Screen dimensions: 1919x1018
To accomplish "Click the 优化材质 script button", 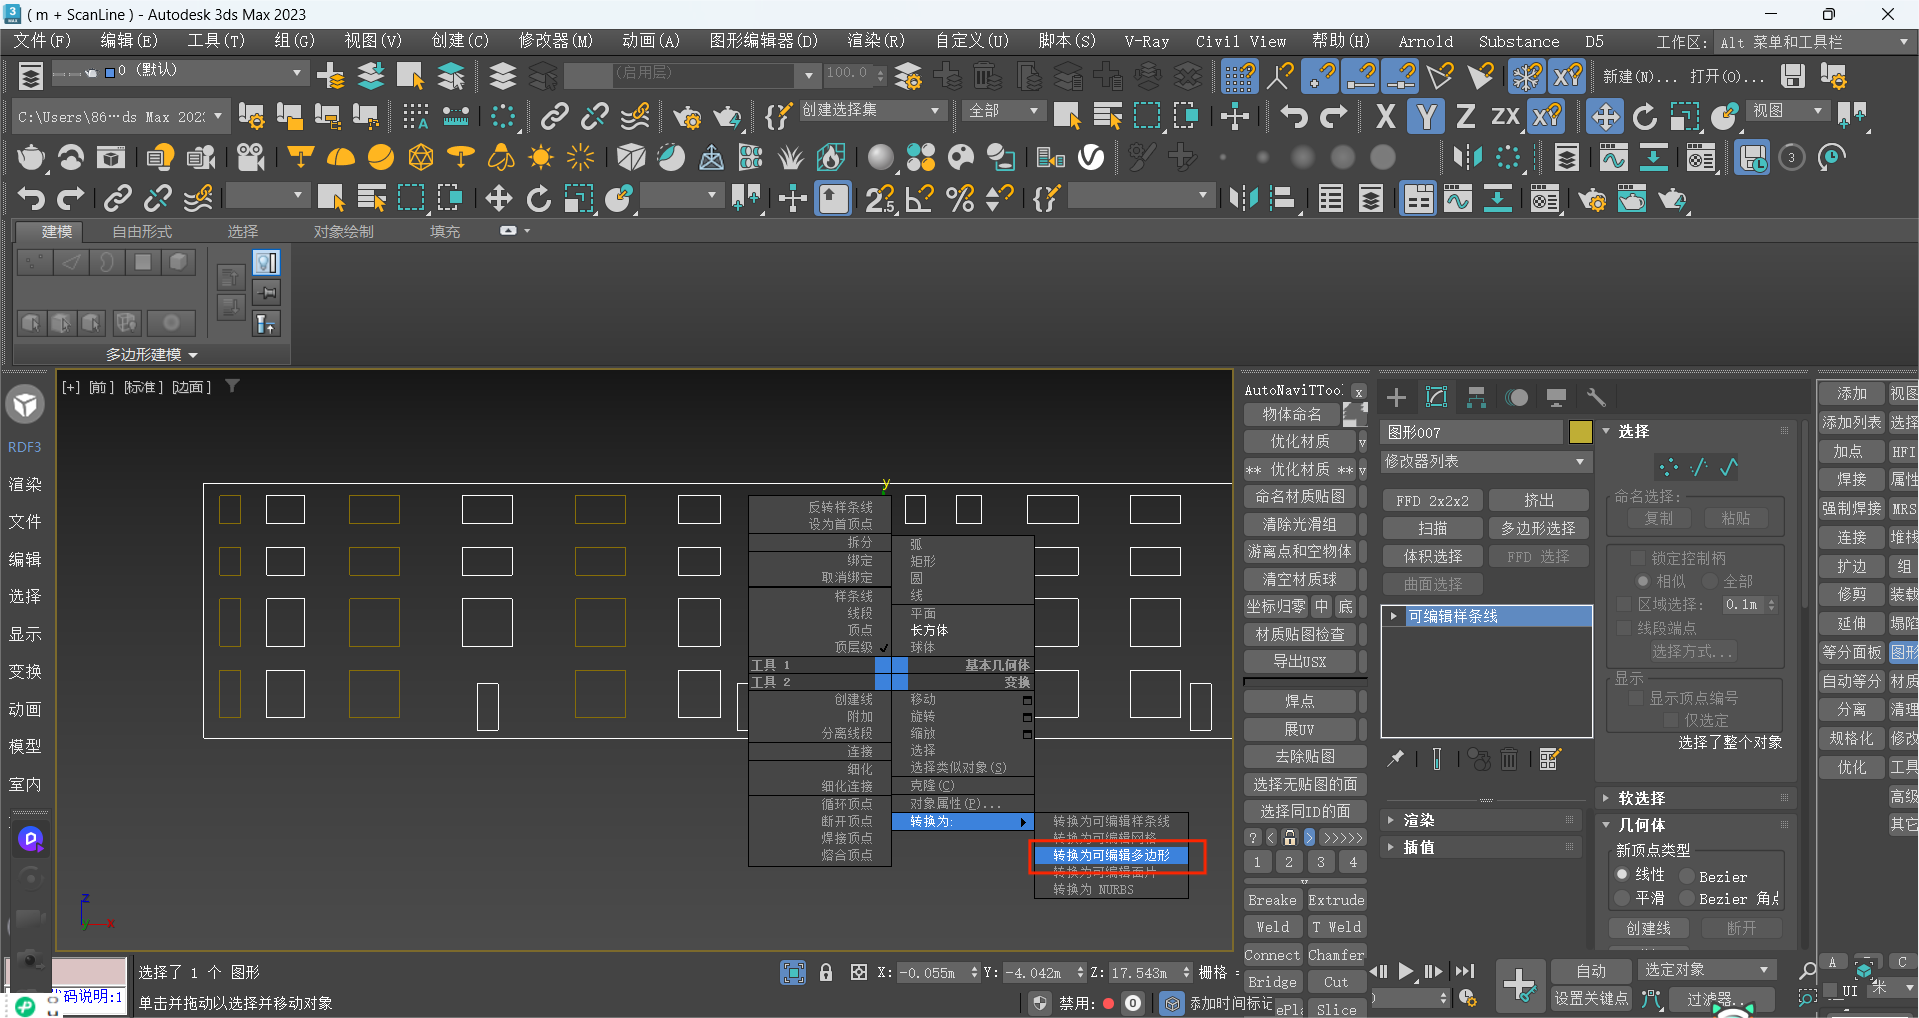I will [1299, 441].
